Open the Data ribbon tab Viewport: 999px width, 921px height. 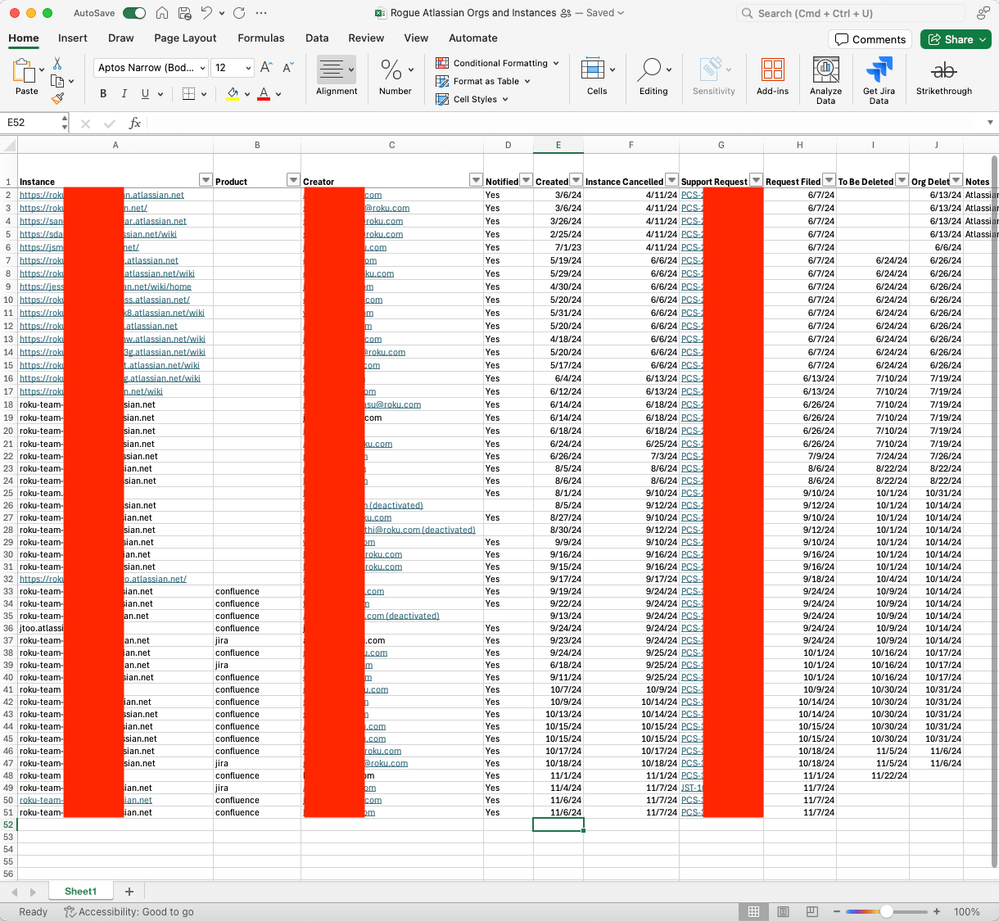317,38
